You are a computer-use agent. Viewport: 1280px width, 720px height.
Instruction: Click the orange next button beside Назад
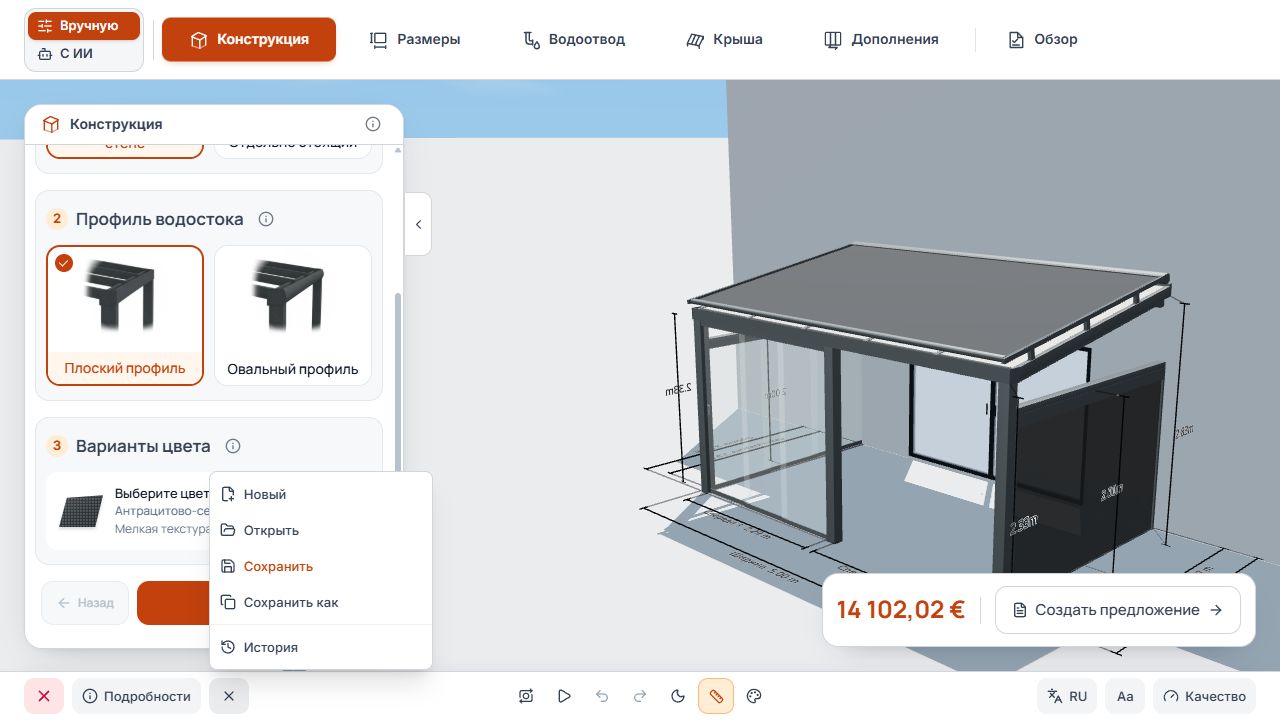174,603
